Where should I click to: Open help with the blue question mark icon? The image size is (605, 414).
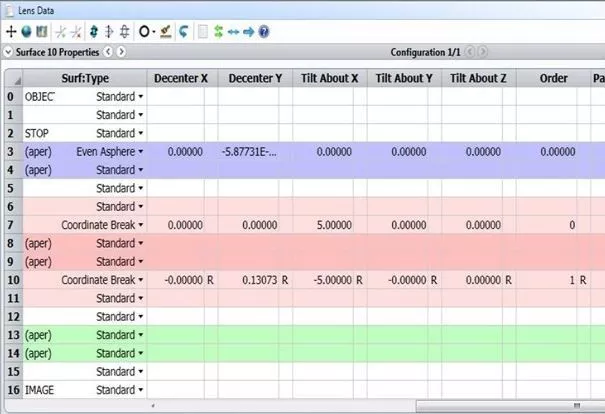click(264, 32)
